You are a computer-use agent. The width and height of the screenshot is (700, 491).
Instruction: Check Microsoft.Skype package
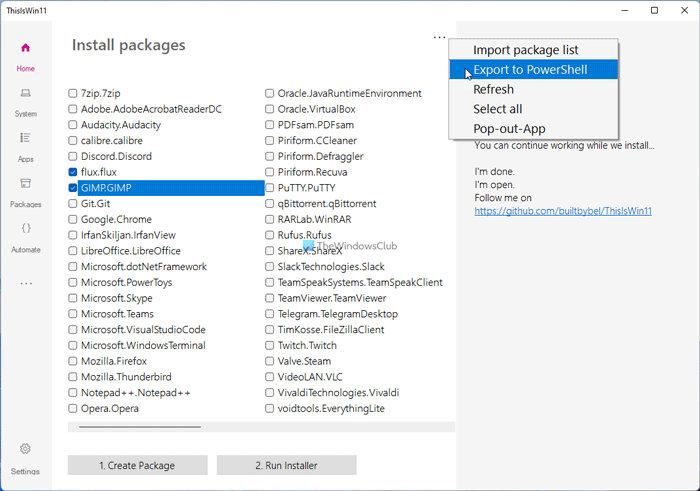[x=73, y=298]
